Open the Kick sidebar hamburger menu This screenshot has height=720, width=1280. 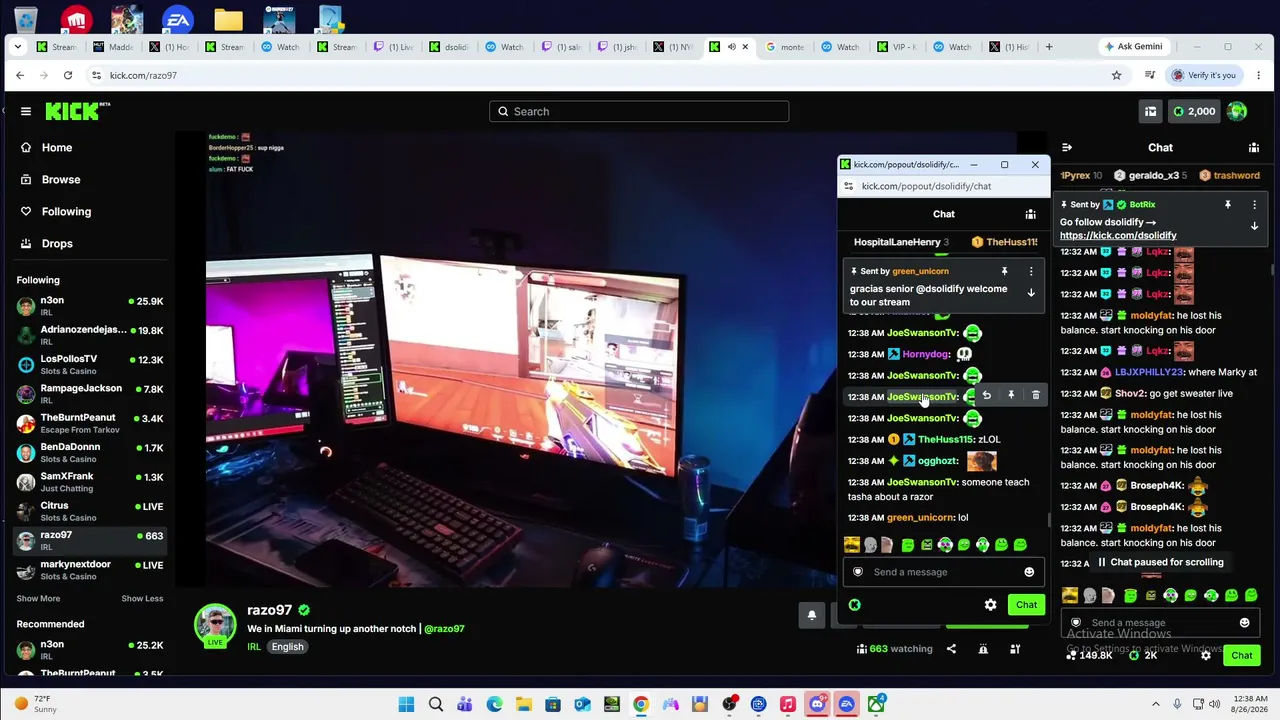[x=26, y=111]
